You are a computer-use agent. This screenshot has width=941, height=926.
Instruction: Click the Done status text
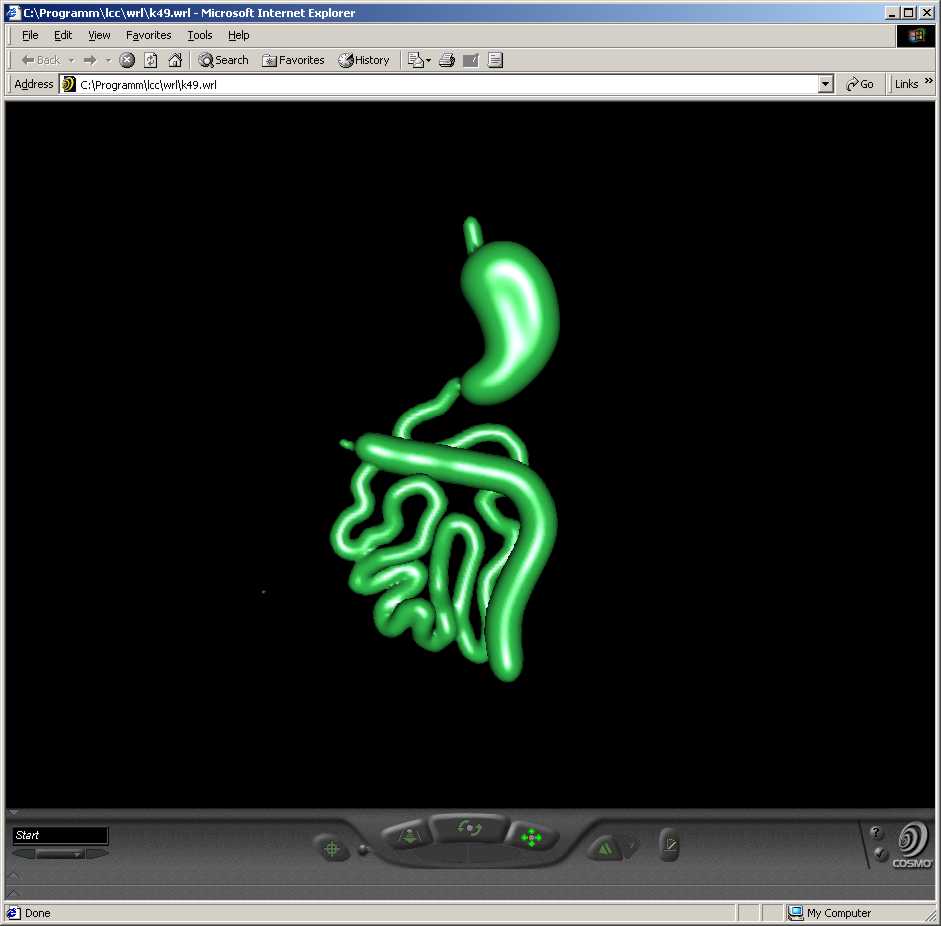(x=38, y=913)
